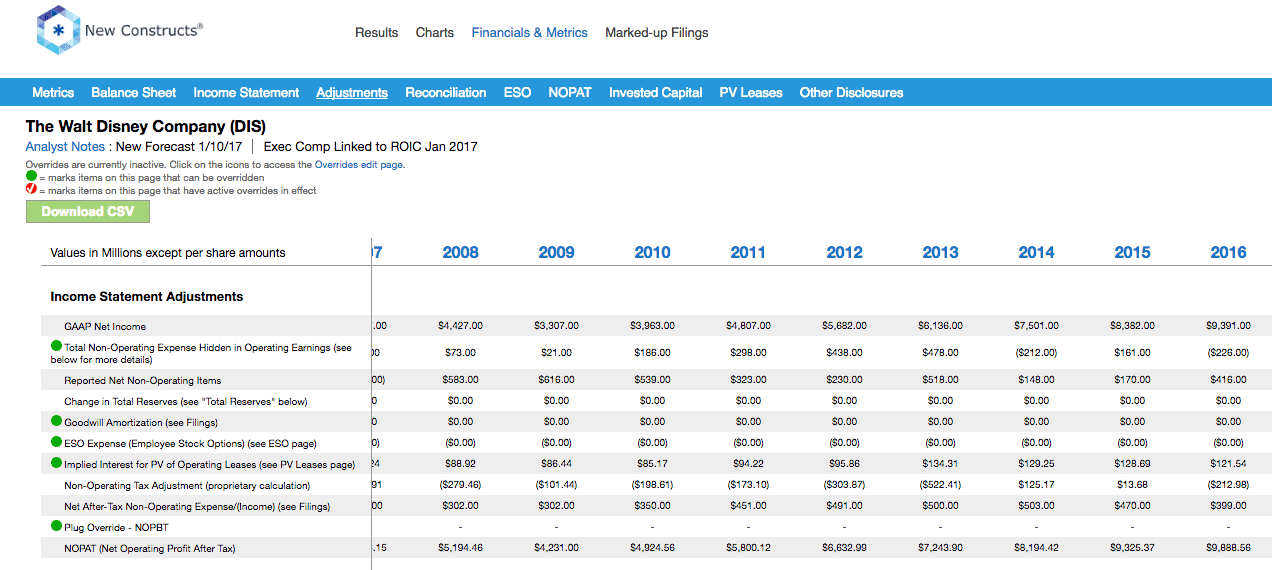Click the GAAP Net Income row label
1272x570 pixels.
(104, 326)
